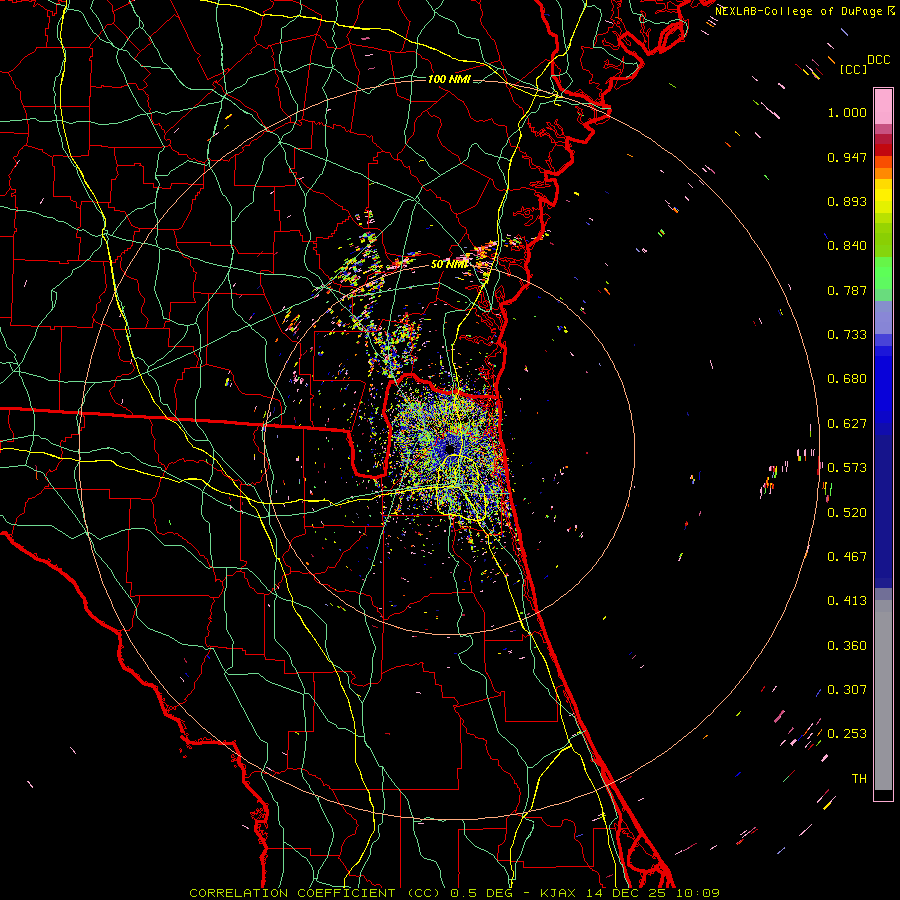Click the 0.573 legend value

point(847,468)
